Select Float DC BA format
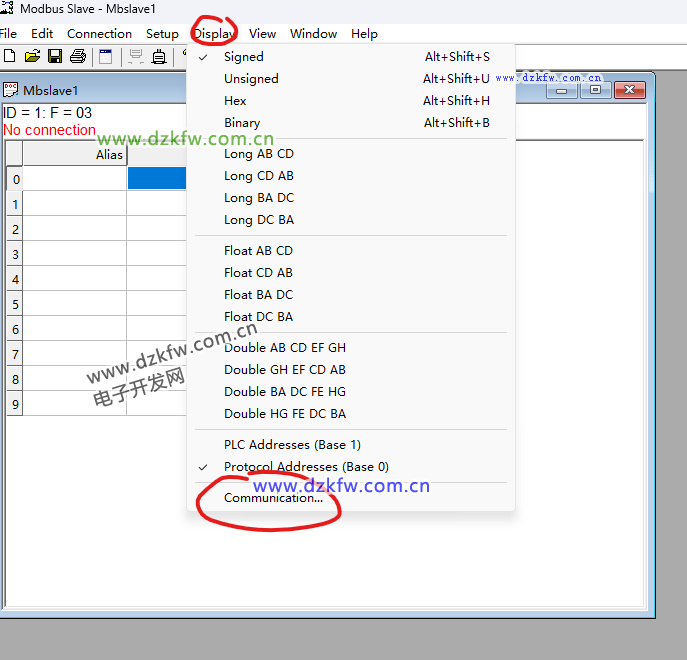Image resolution: width=687 pixels, height=660 pixels. [351, 316]
